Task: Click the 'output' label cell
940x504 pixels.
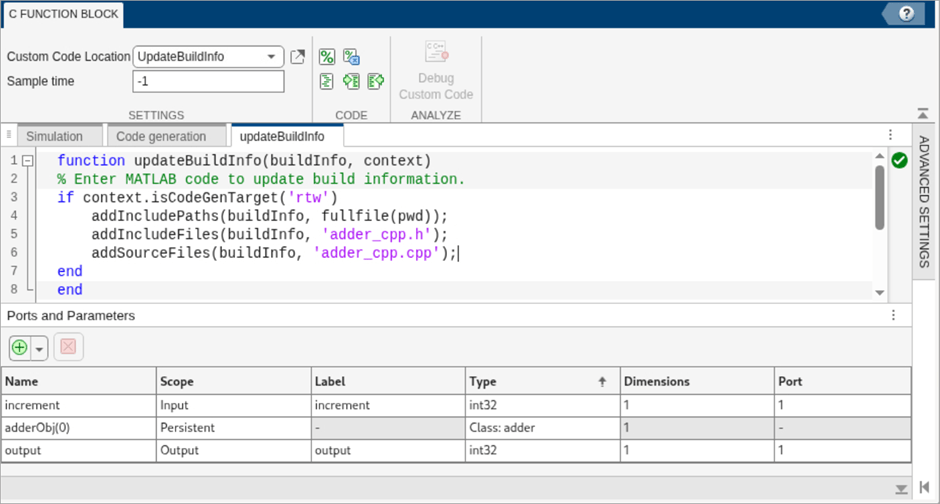Action: pyautogui.click(x=388, y=450)
